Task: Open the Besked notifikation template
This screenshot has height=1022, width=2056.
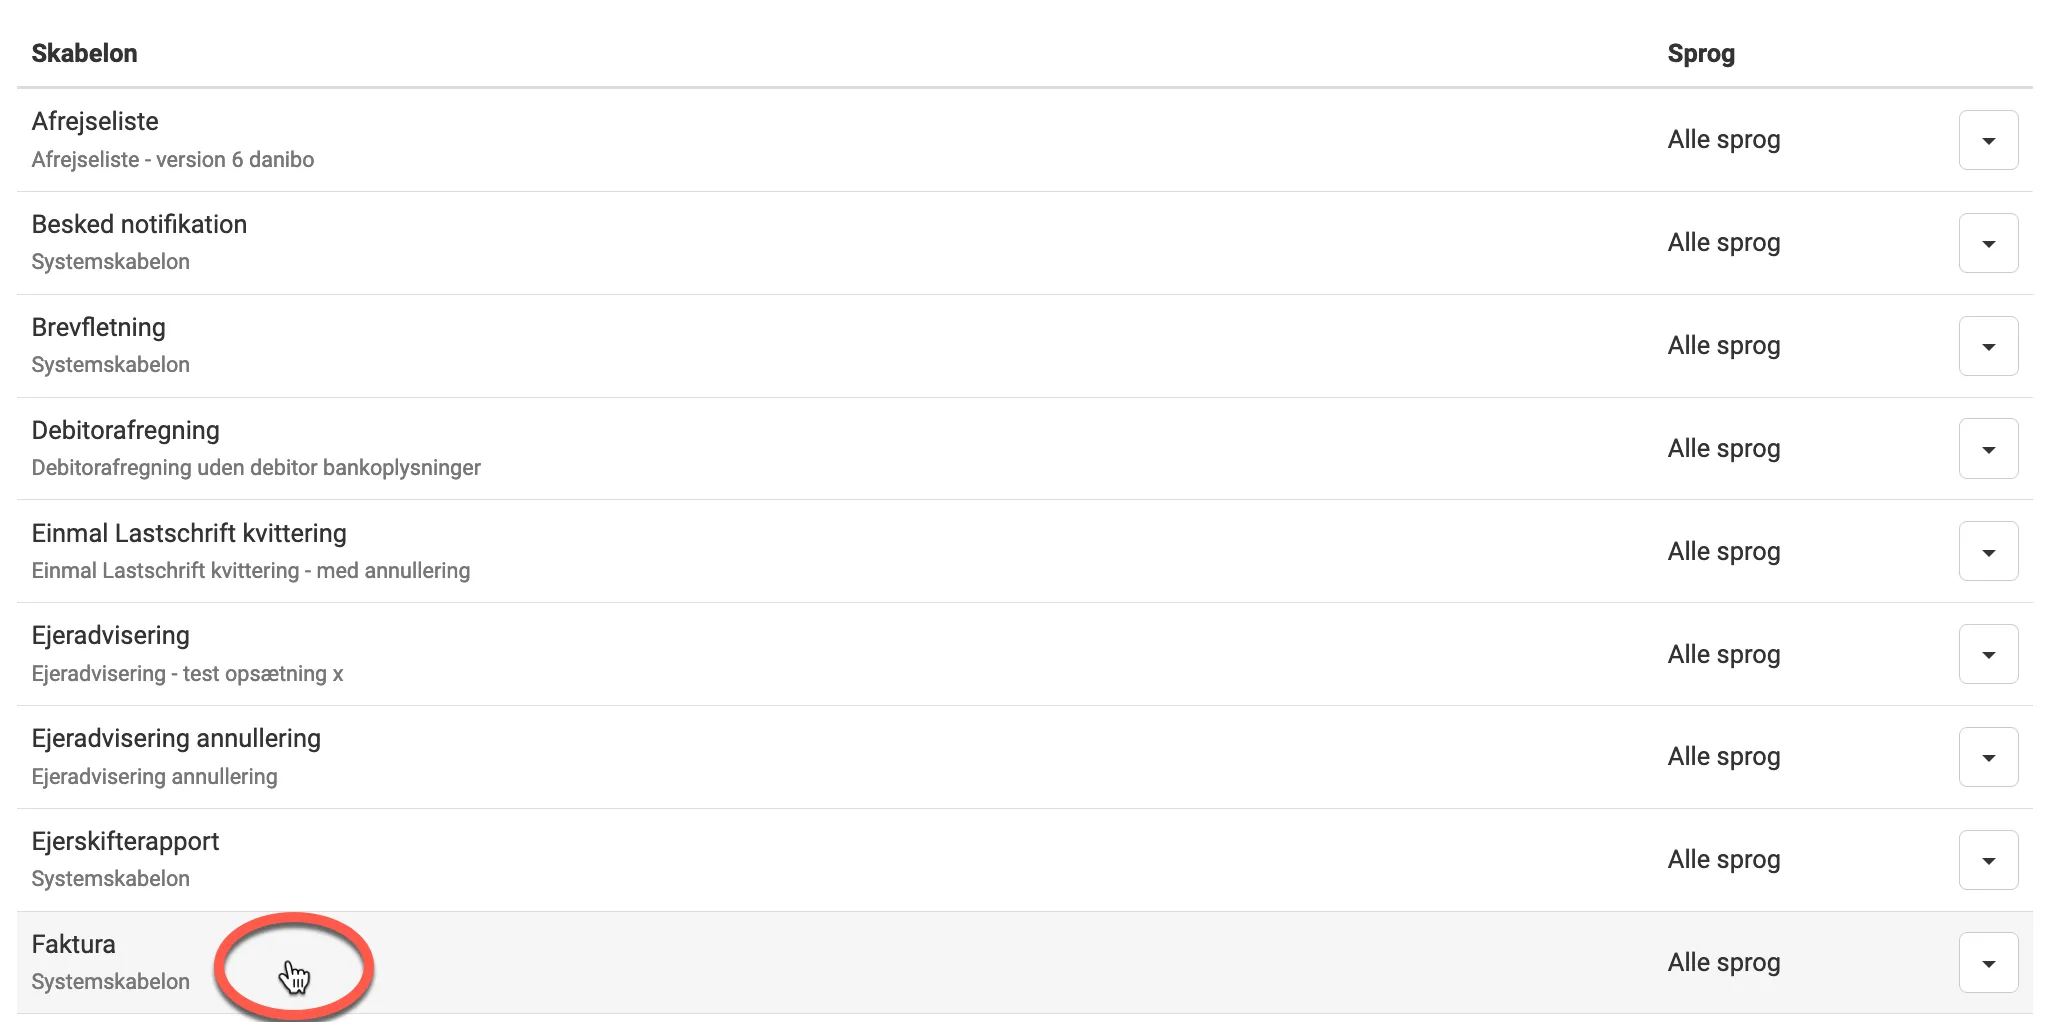Action: click(x=139, y=225)
